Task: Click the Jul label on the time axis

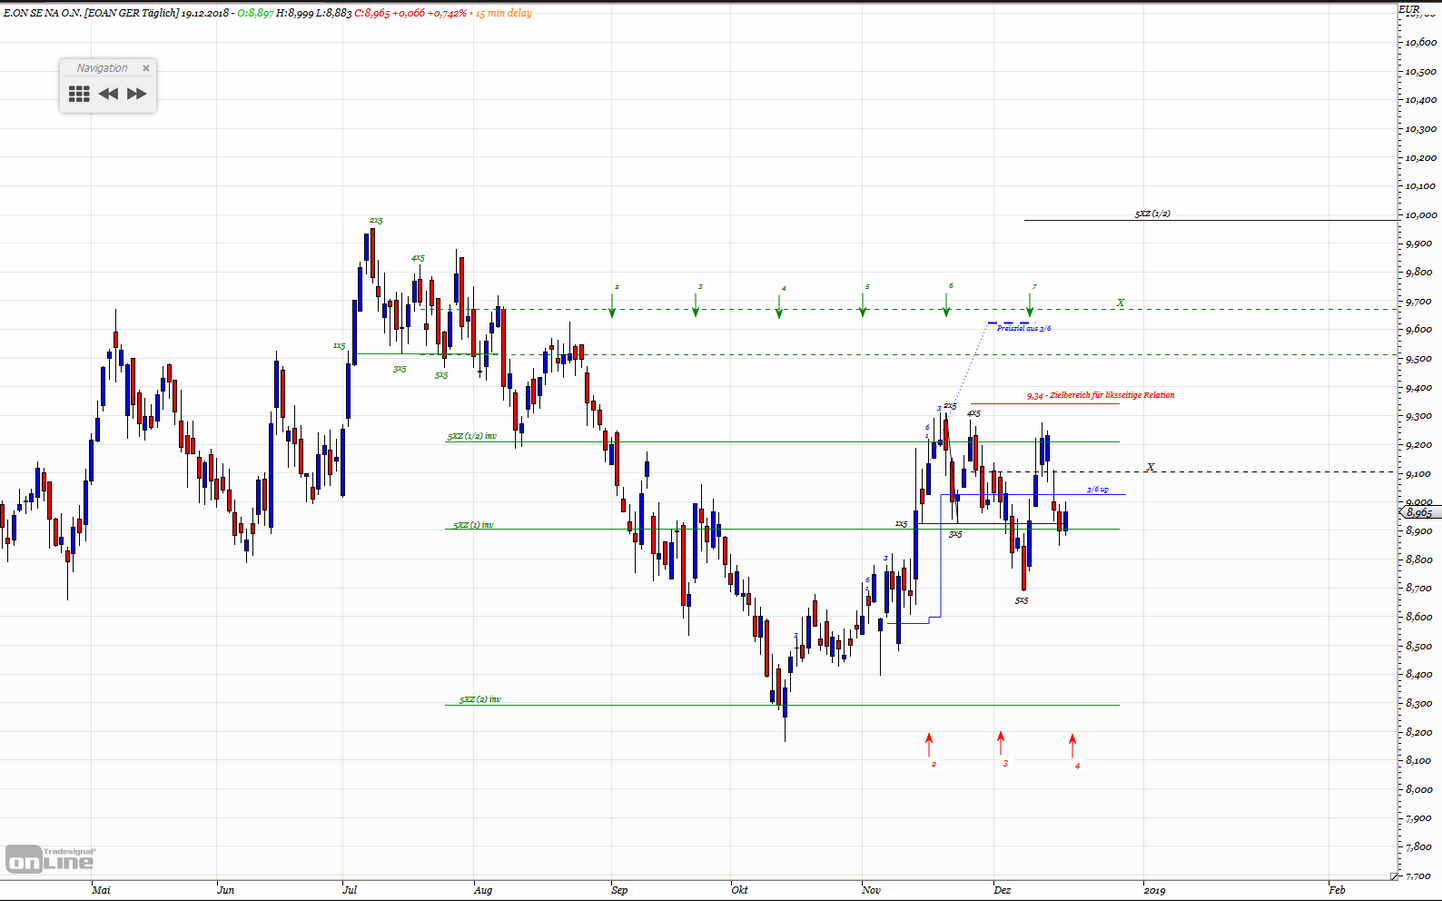Action: [x=349, y=890]
